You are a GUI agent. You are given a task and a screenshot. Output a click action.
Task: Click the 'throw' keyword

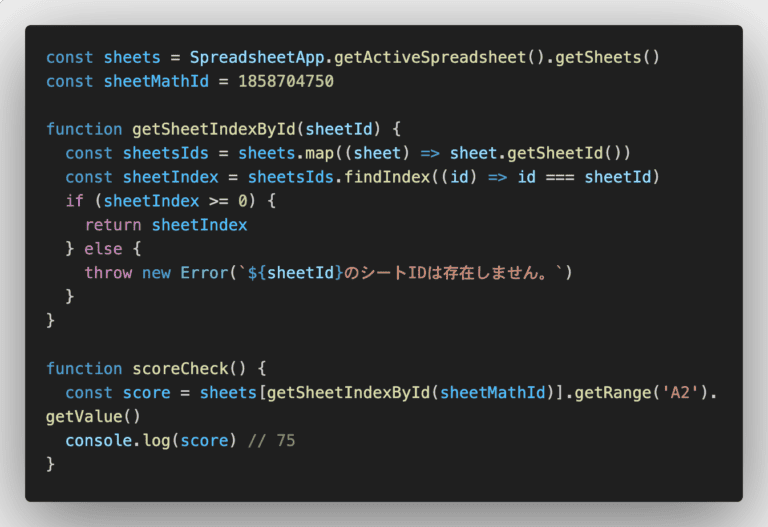(x=108, y=273)
